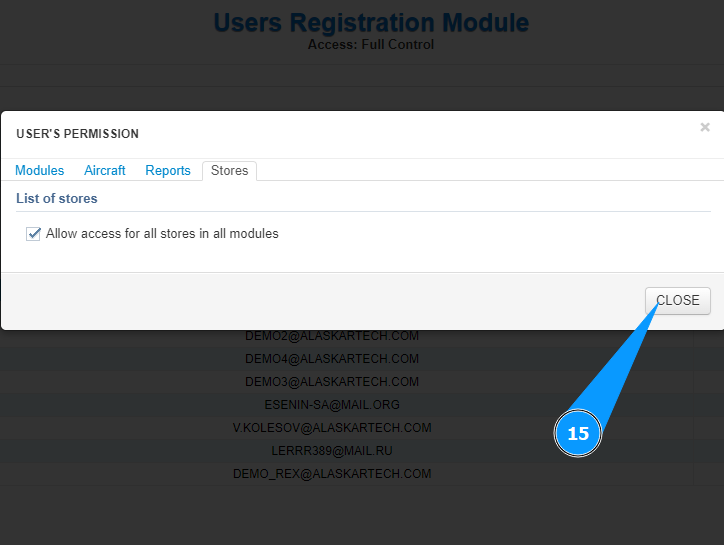Select the Stores tab

point(229,171)
